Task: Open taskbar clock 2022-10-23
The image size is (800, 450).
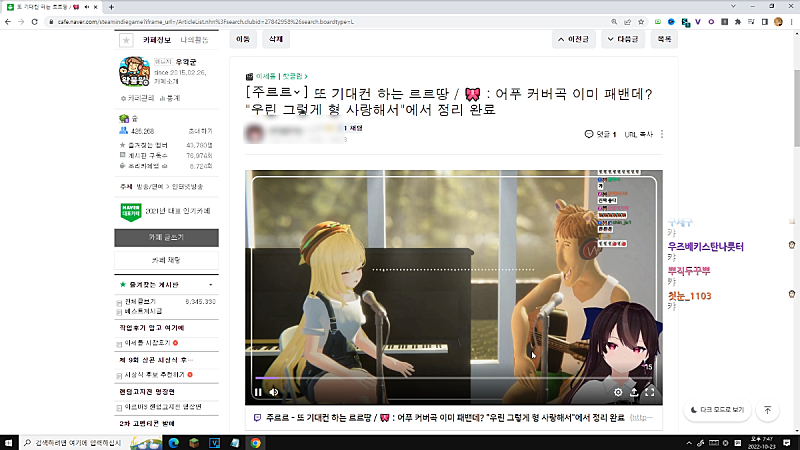Action: pyautogui.click(x=762, y=443)
